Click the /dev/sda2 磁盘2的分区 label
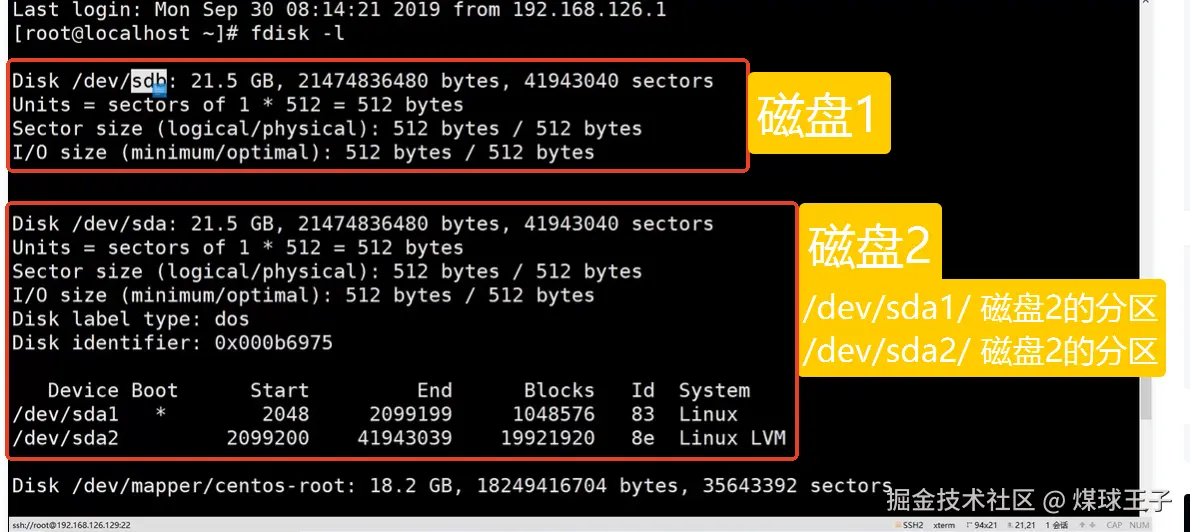The width and height of the screenshot is (1190, 532). (x=980, y=351)
